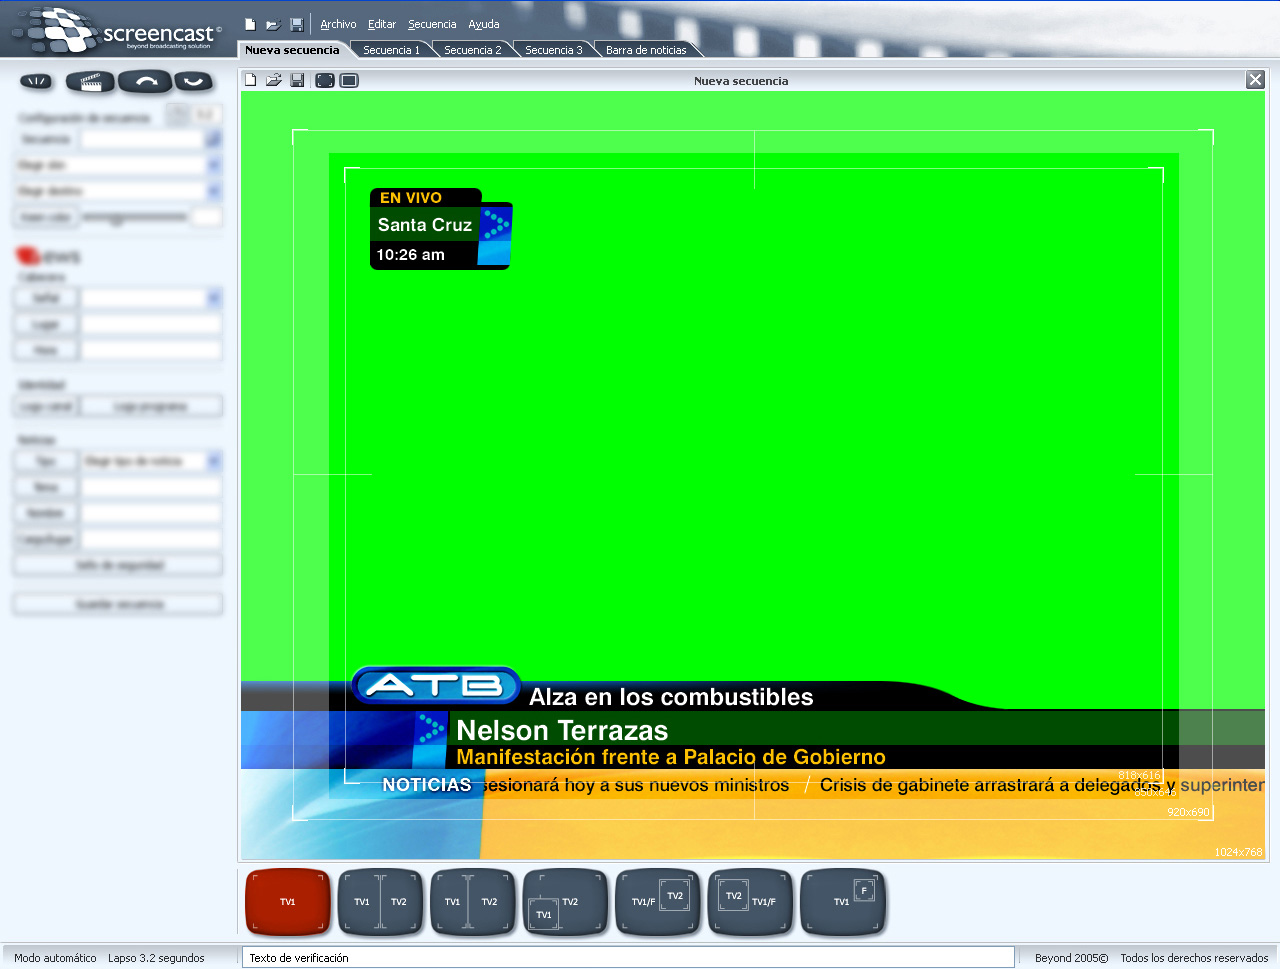Click the Texto de verificación field

pyautogui.click(x=628, y=957)
